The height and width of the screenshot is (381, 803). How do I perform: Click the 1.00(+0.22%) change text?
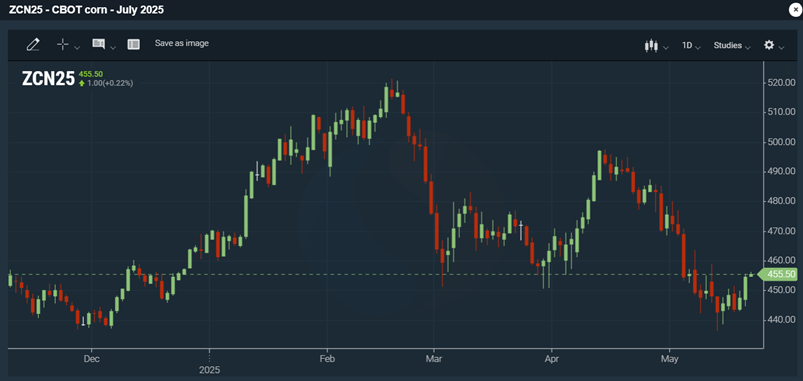pyautogui.click(x=110, y=83)
